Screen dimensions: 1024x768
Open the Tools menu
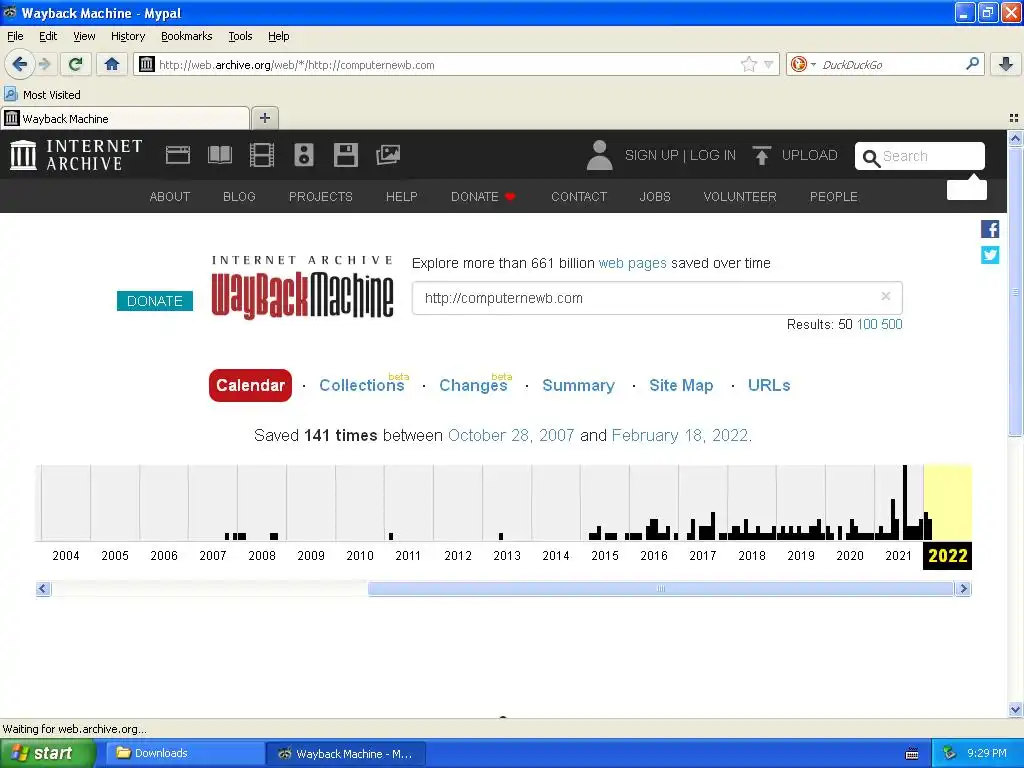click(x=240, y=36)
